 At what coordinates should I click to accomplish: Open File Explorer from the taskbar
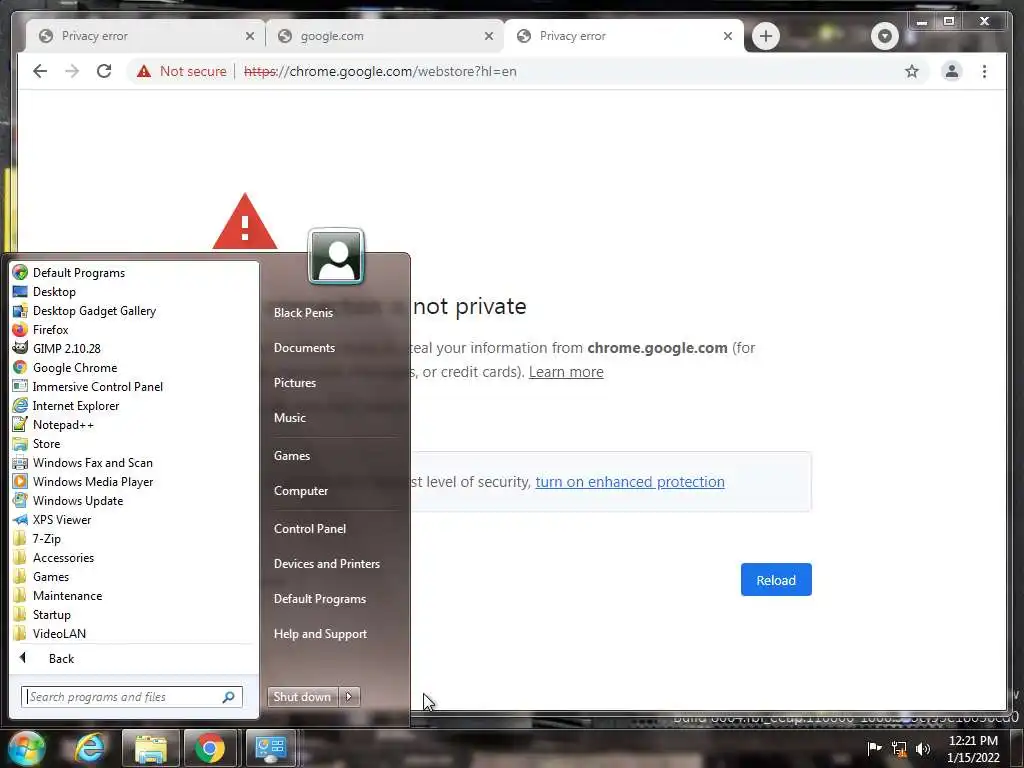(x=150, y=748)
